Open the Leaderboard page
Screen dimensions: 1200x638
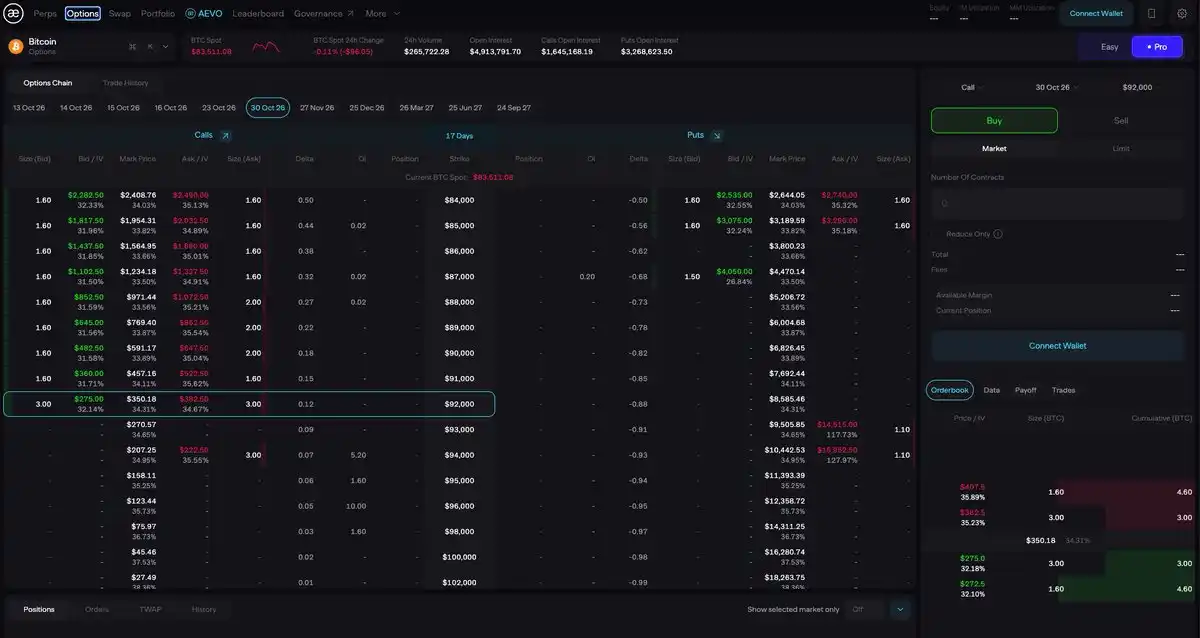pyautogui.click(x=258, y=14)
